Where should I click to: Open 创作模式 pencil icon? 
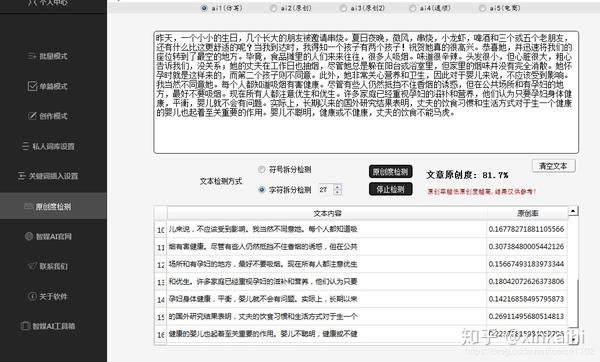33,116
